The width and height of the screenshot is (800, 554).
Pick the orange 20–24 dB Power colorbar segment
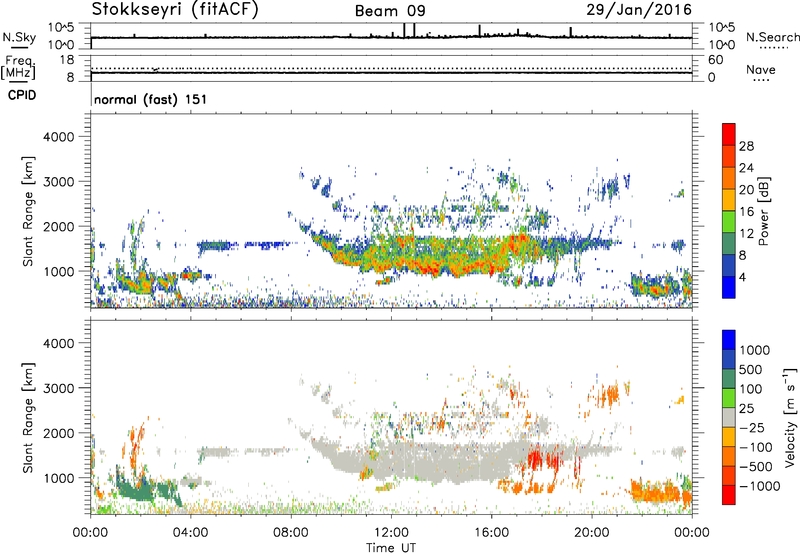tap(729, 178)
